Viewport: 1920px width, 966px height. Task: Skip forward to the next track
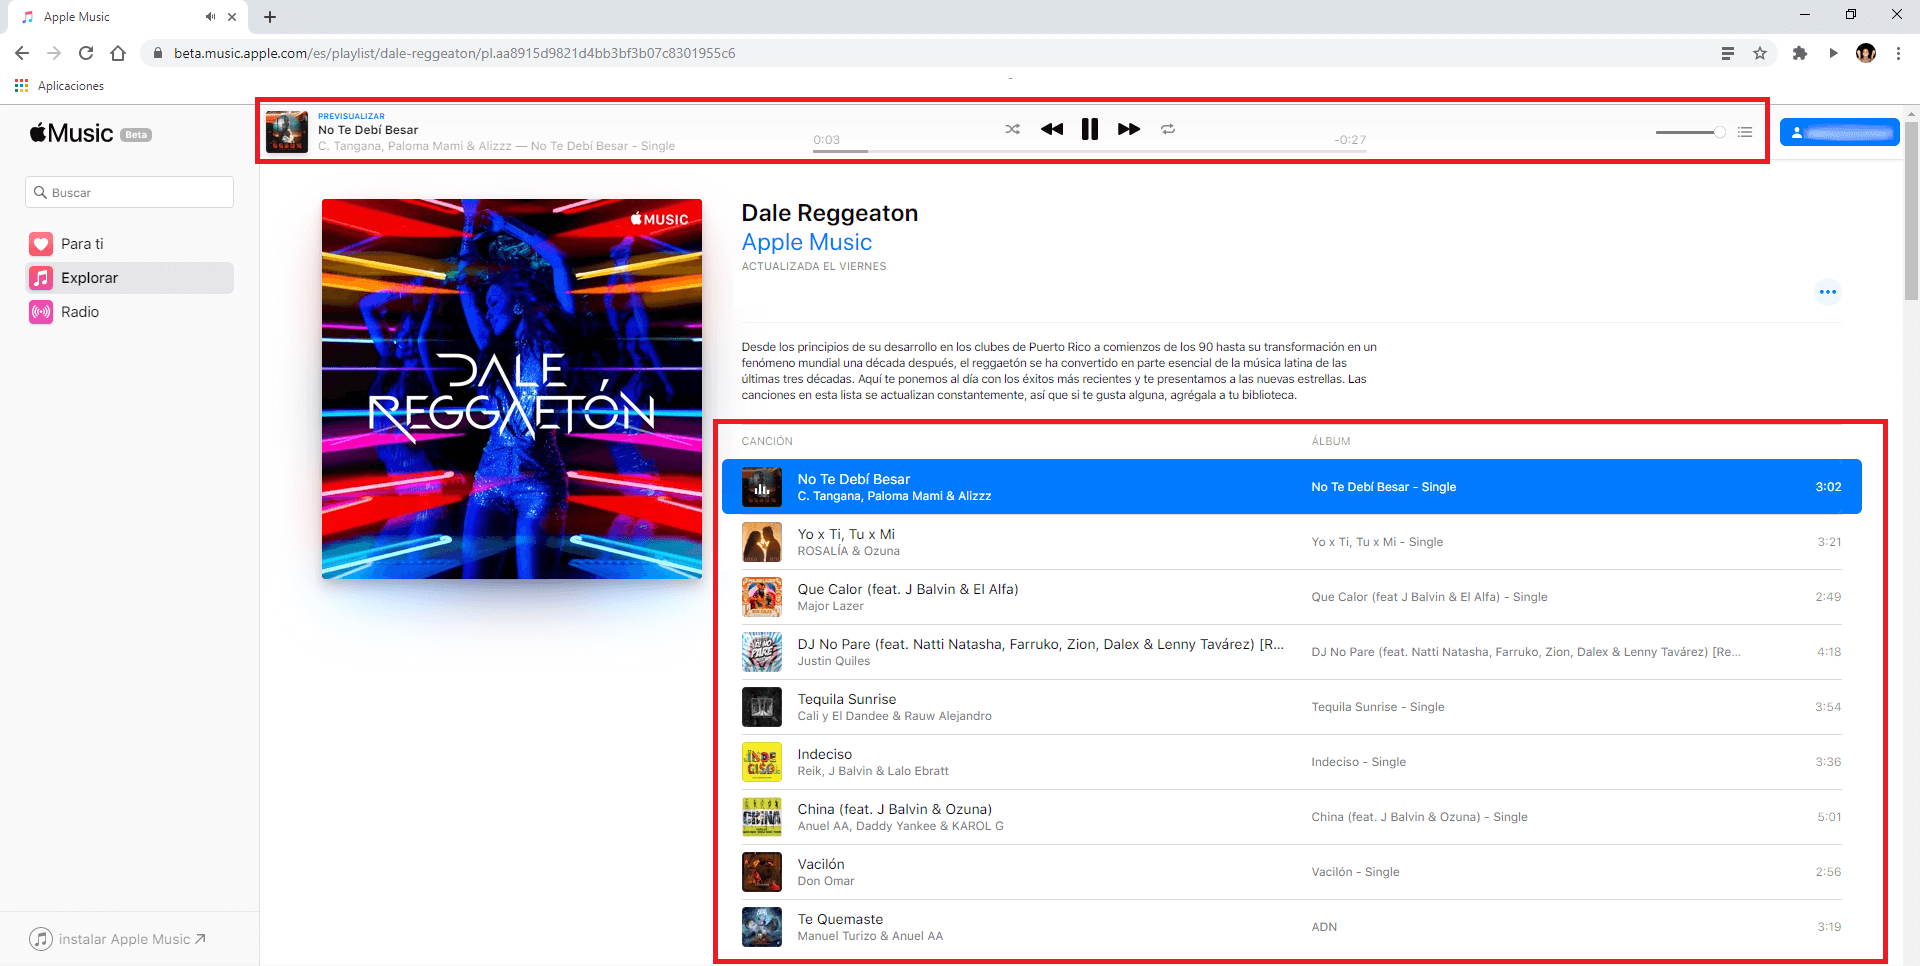[1129, 129]
